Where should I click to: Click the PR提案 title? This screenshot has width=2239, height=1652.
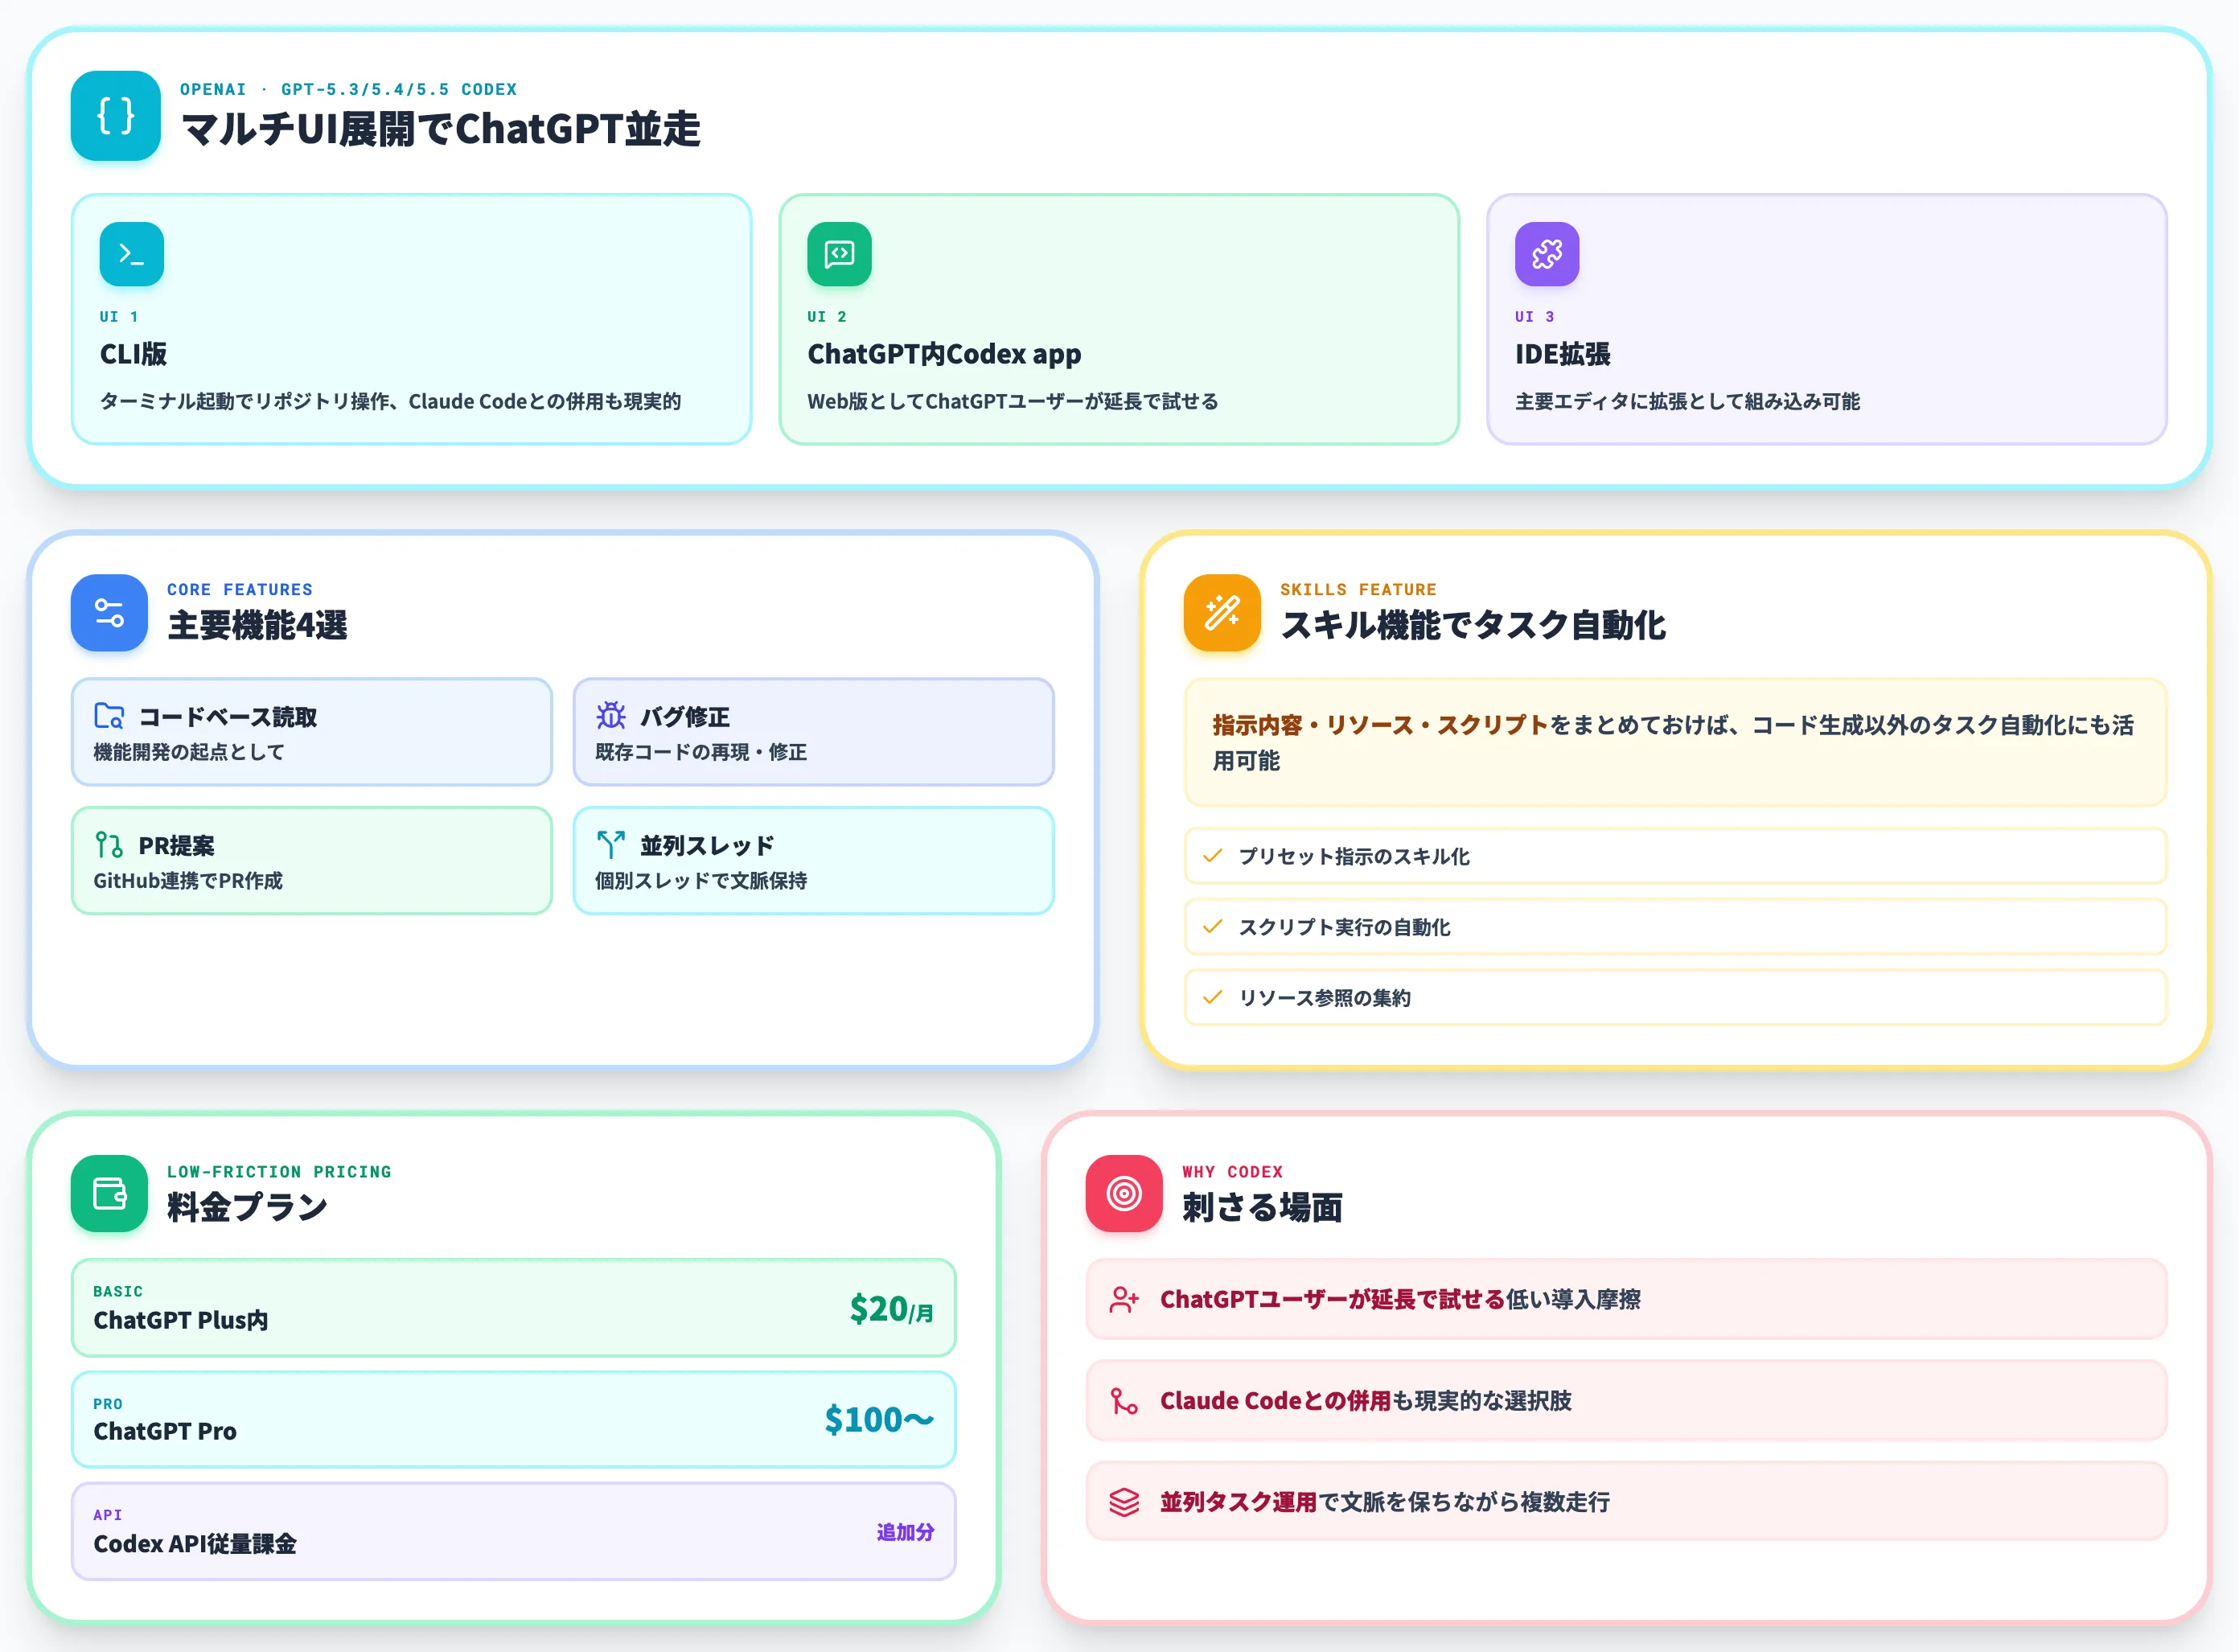click(x=176, y=846)
